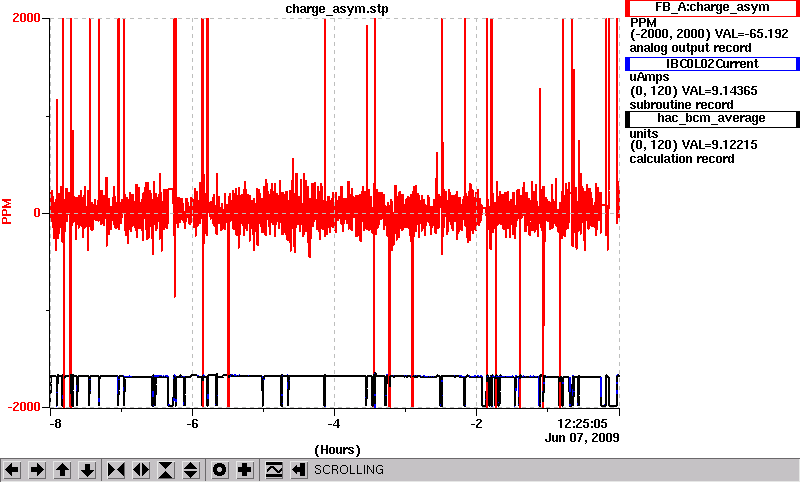This screenshot has width=800, height=482.
Task: Click the vertical expand icon
Action: [x=191, y=470]
